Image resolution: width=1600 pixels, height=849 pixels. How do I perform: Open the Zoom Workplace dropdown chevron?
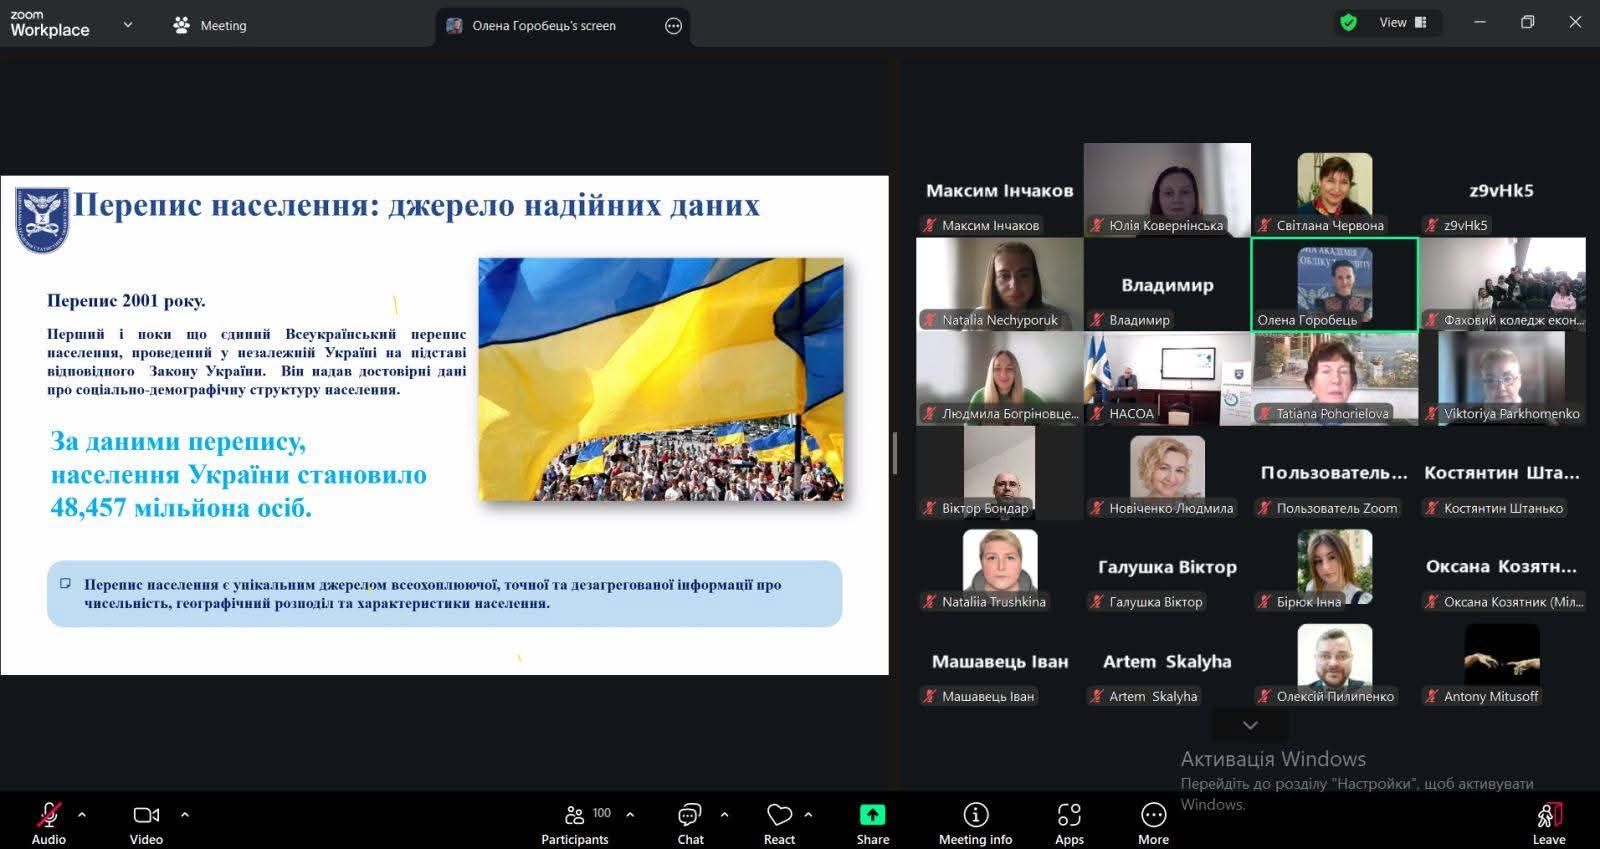coord(127,25)
